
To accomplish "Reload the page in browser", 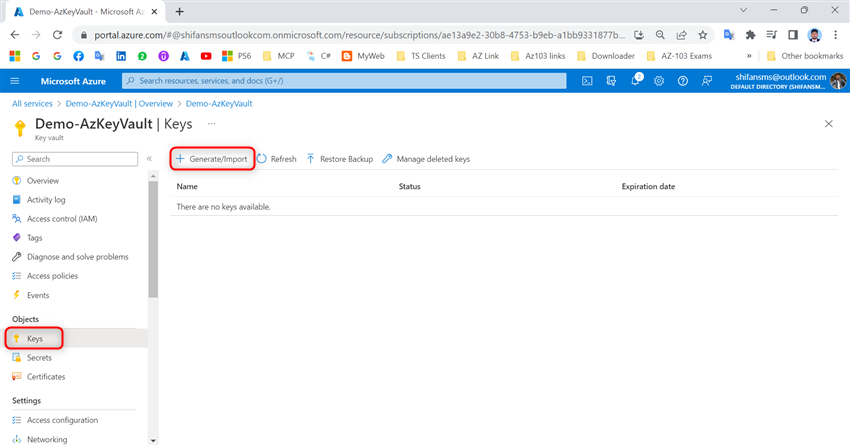I will pyautogui.click(x=57, y=35).
